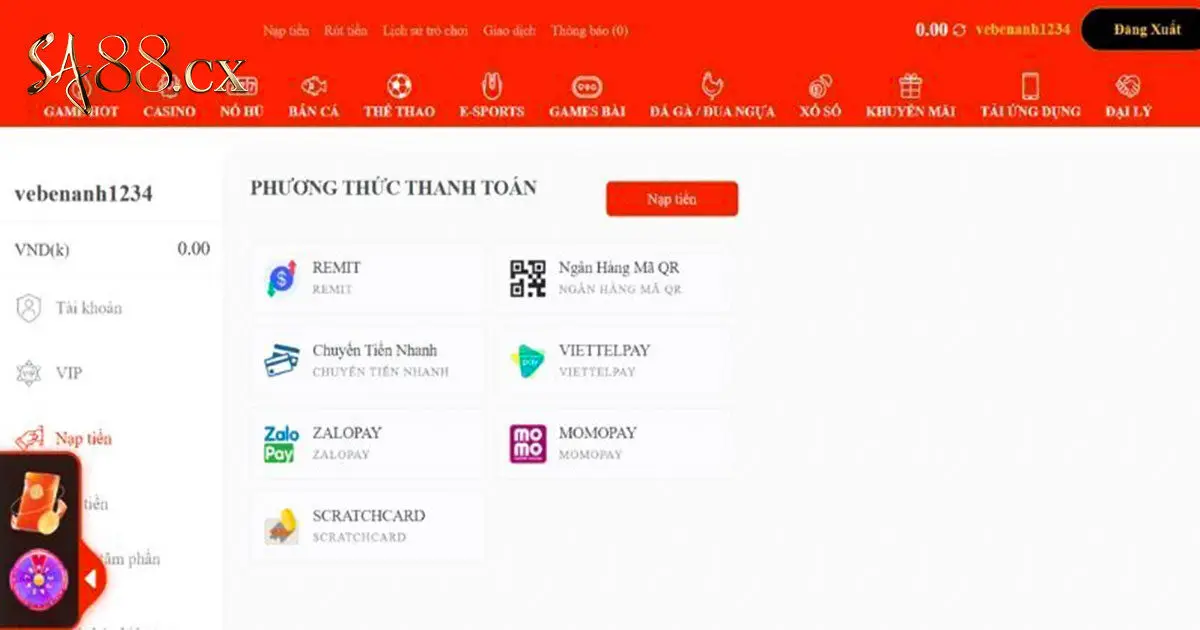Viewport: 1200px width, 630px height.
Task: Click the Đăng Xuất logout button
Action: coord(1147,30)
